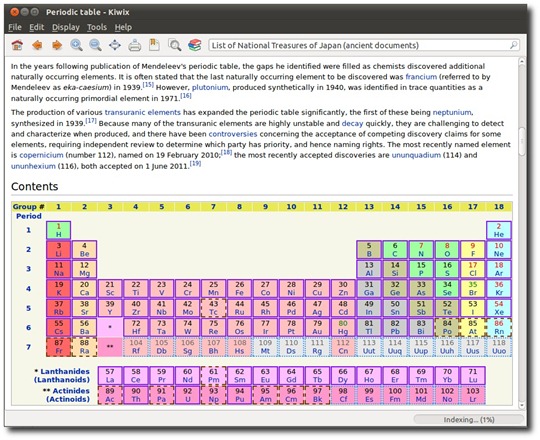Open the Tools menu

point(97,27)
